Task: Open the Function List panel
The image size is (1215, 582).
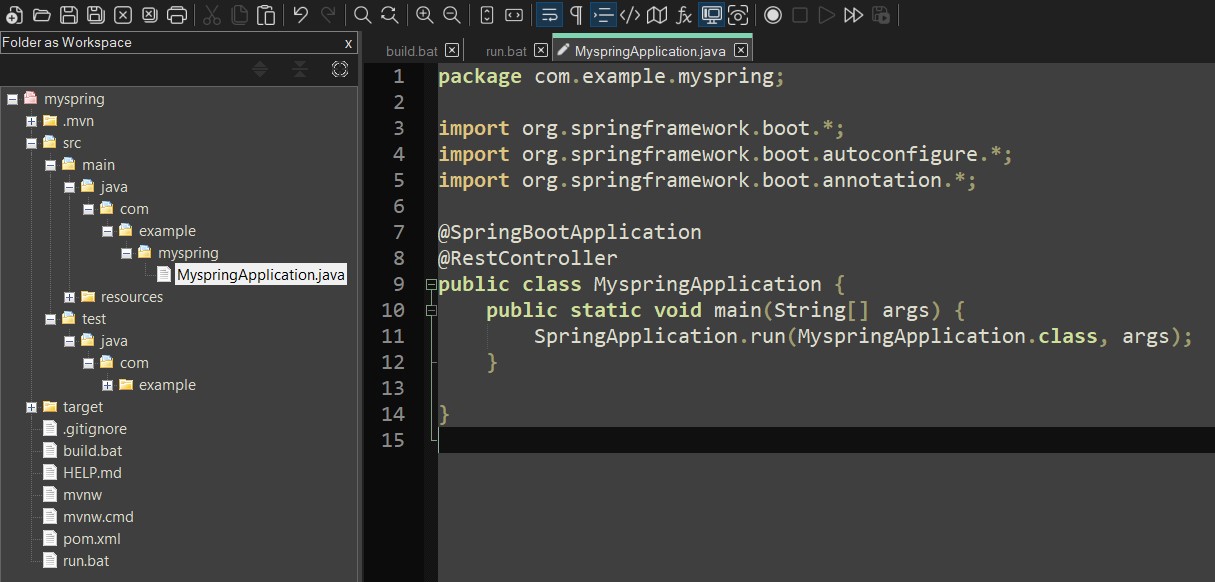Action: tap(684, 14)
